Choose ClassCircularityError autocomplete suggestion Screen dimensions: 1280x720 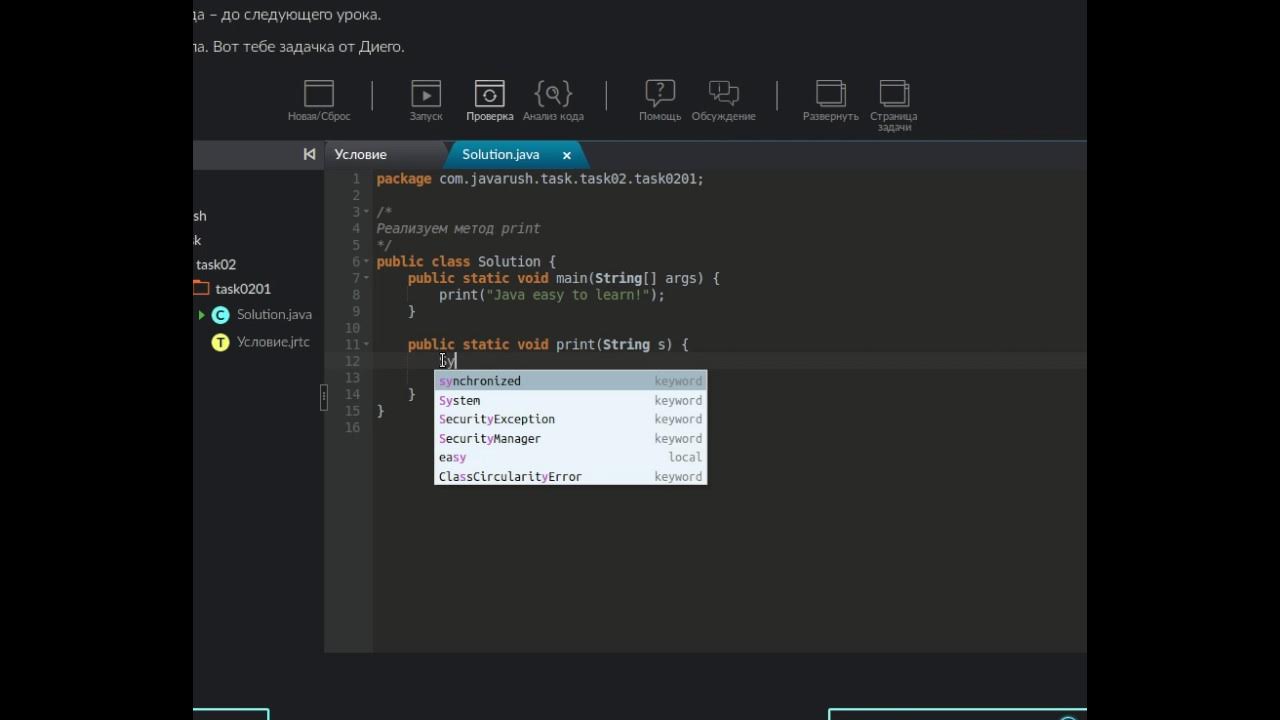click(570, 476)
